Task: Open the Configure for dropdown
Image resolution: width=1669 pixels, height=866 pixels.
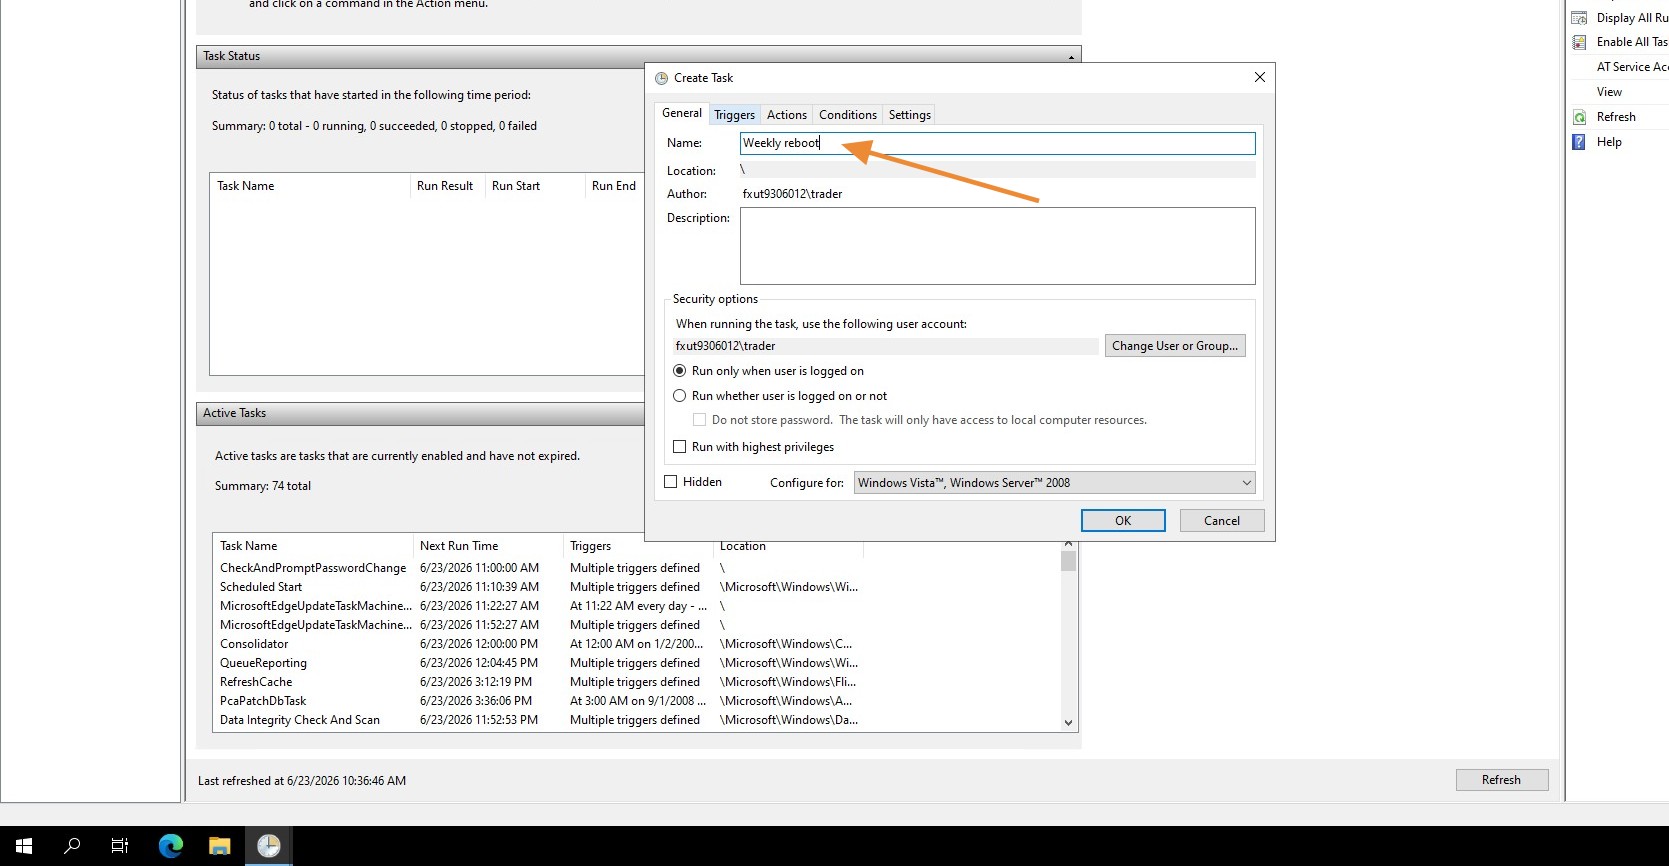Action: 1054,483
